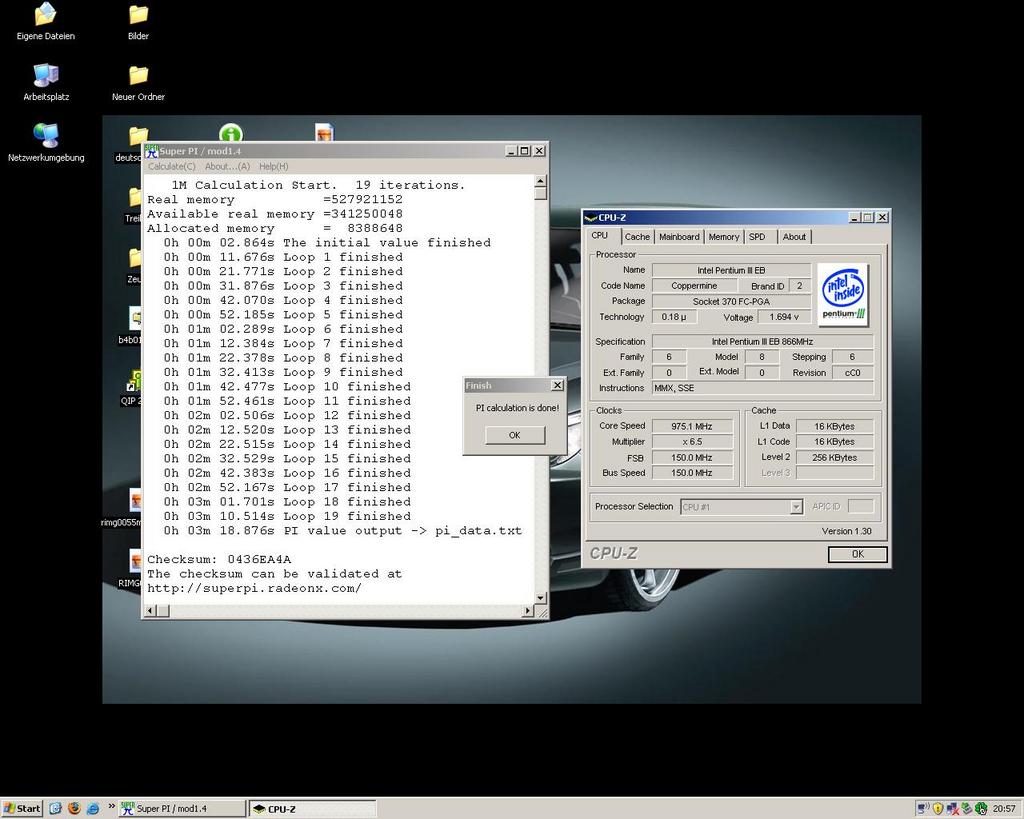
Task: Click the green clock-badged tray icon
Action: (x=980, y=809)
